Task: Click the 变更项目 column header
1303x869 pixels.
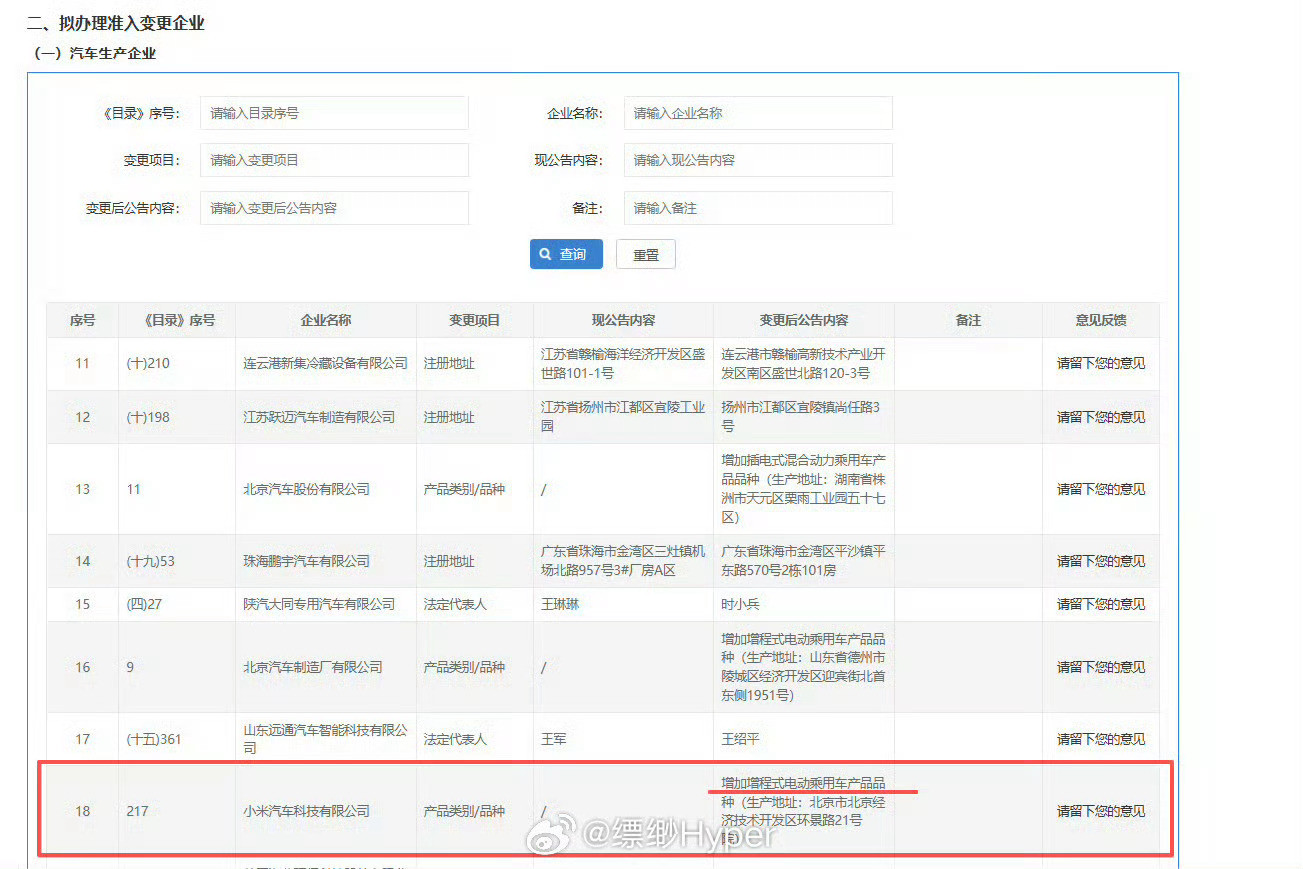Action: click(475, 320)
